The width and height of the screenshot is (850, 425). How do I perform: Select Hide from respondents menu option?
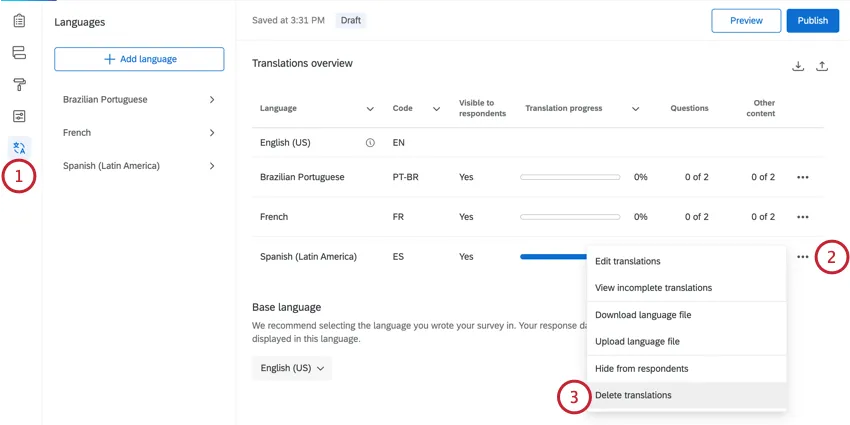[x=641, y=368]
